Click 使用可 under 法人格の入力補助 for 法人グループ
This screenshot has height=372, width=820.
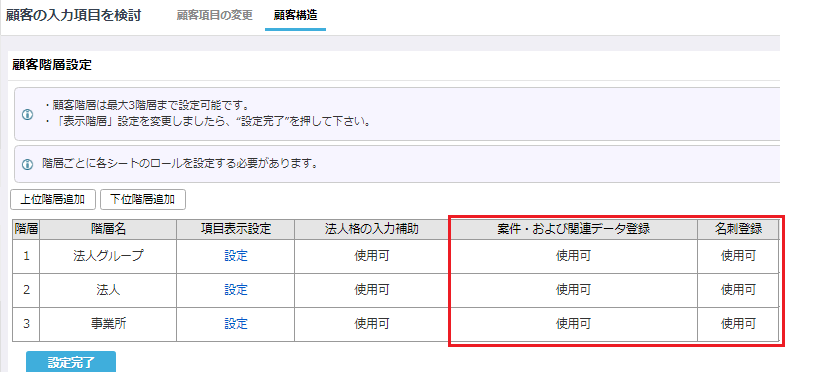(372, 256)
